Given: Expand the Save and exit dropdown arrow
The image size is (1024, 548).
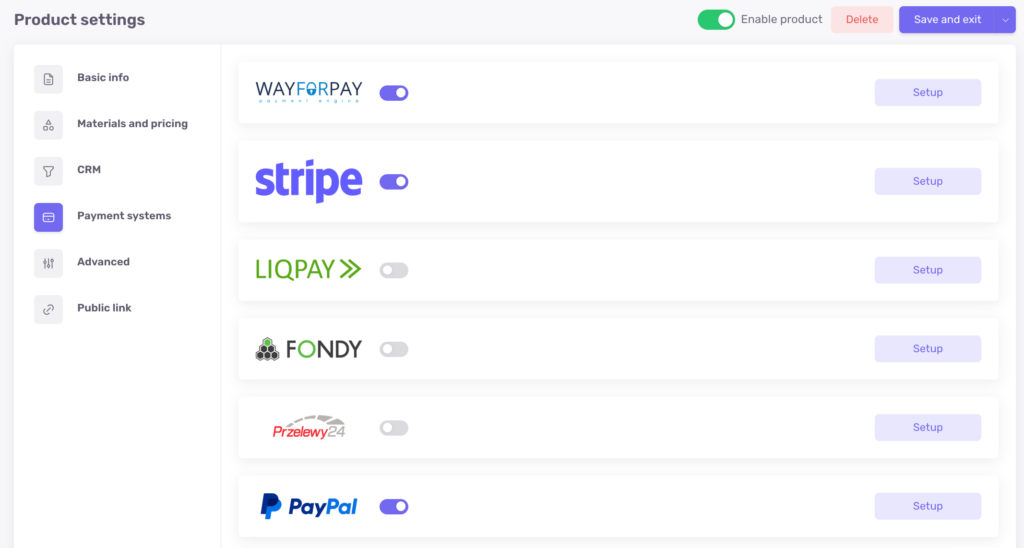Looking at the screenshot, I should point(1006,20).
